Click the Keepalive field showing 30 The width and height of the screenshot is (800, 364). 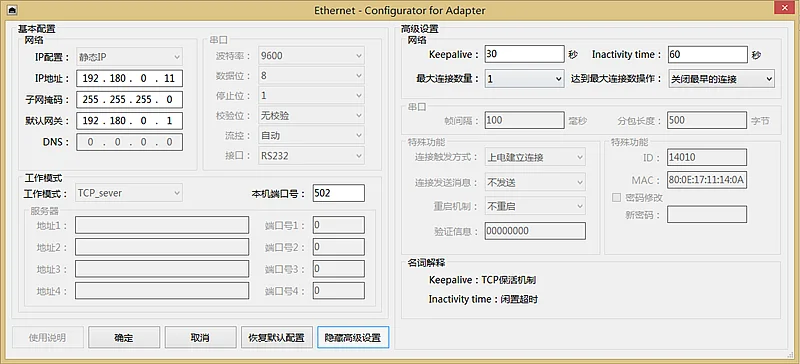point(524,54)
